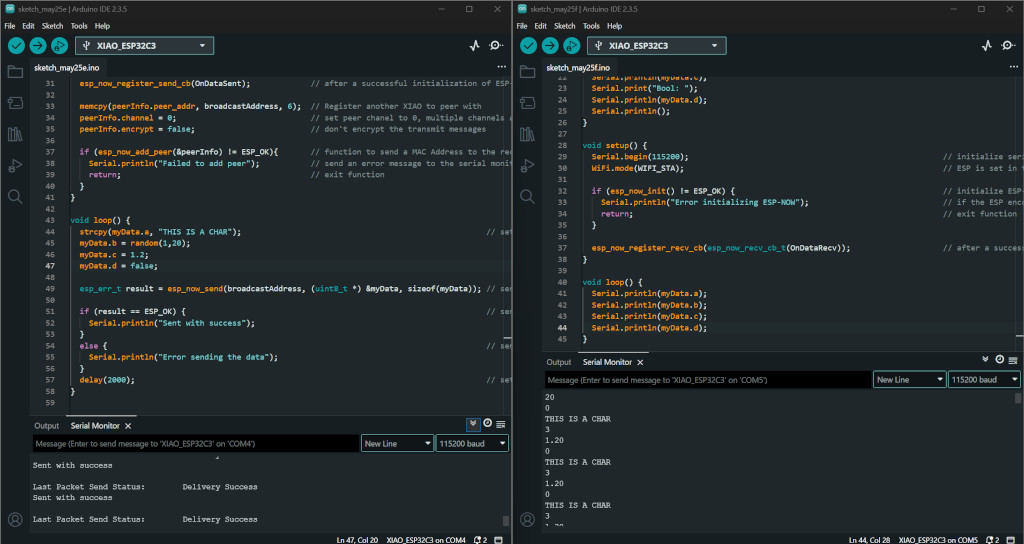Start Debugging in right sketch_may25f window
The height and width of the screenshot is (544, 1024).
click(x=571, y=46)
